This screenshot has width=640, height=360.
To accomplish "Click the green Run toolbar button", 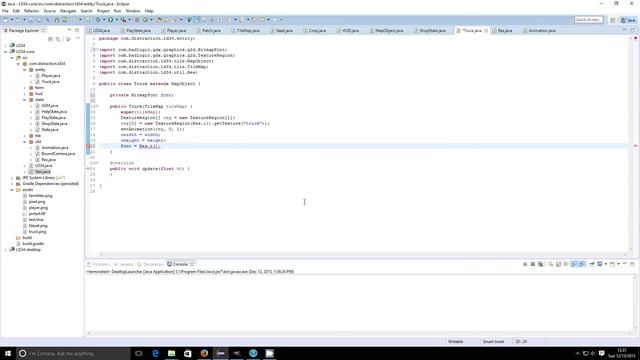I will click(x=110, y=20).
